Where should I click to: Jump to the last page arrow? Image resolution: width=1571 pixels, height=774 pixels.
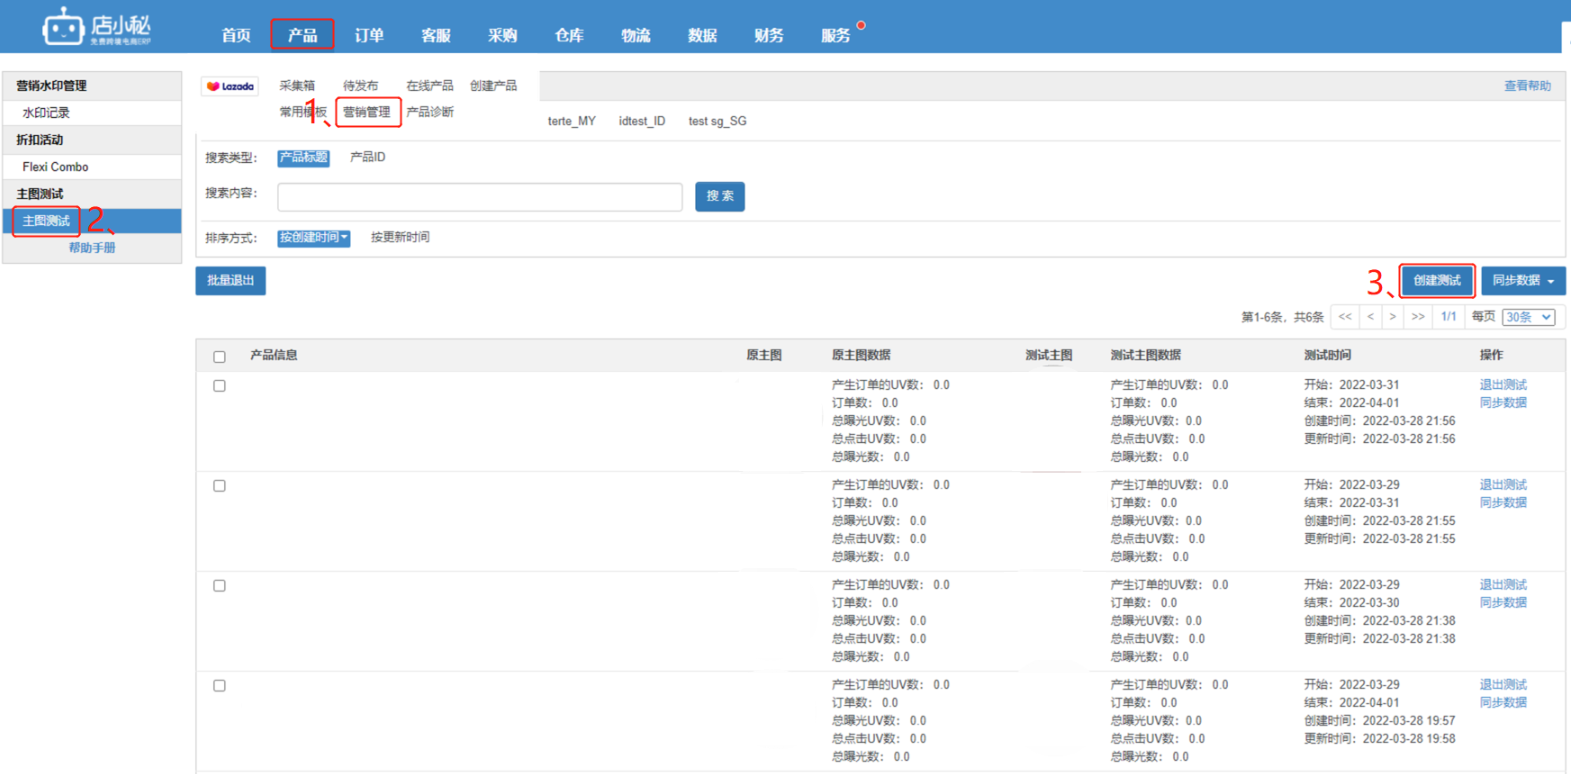(1418, 317)
